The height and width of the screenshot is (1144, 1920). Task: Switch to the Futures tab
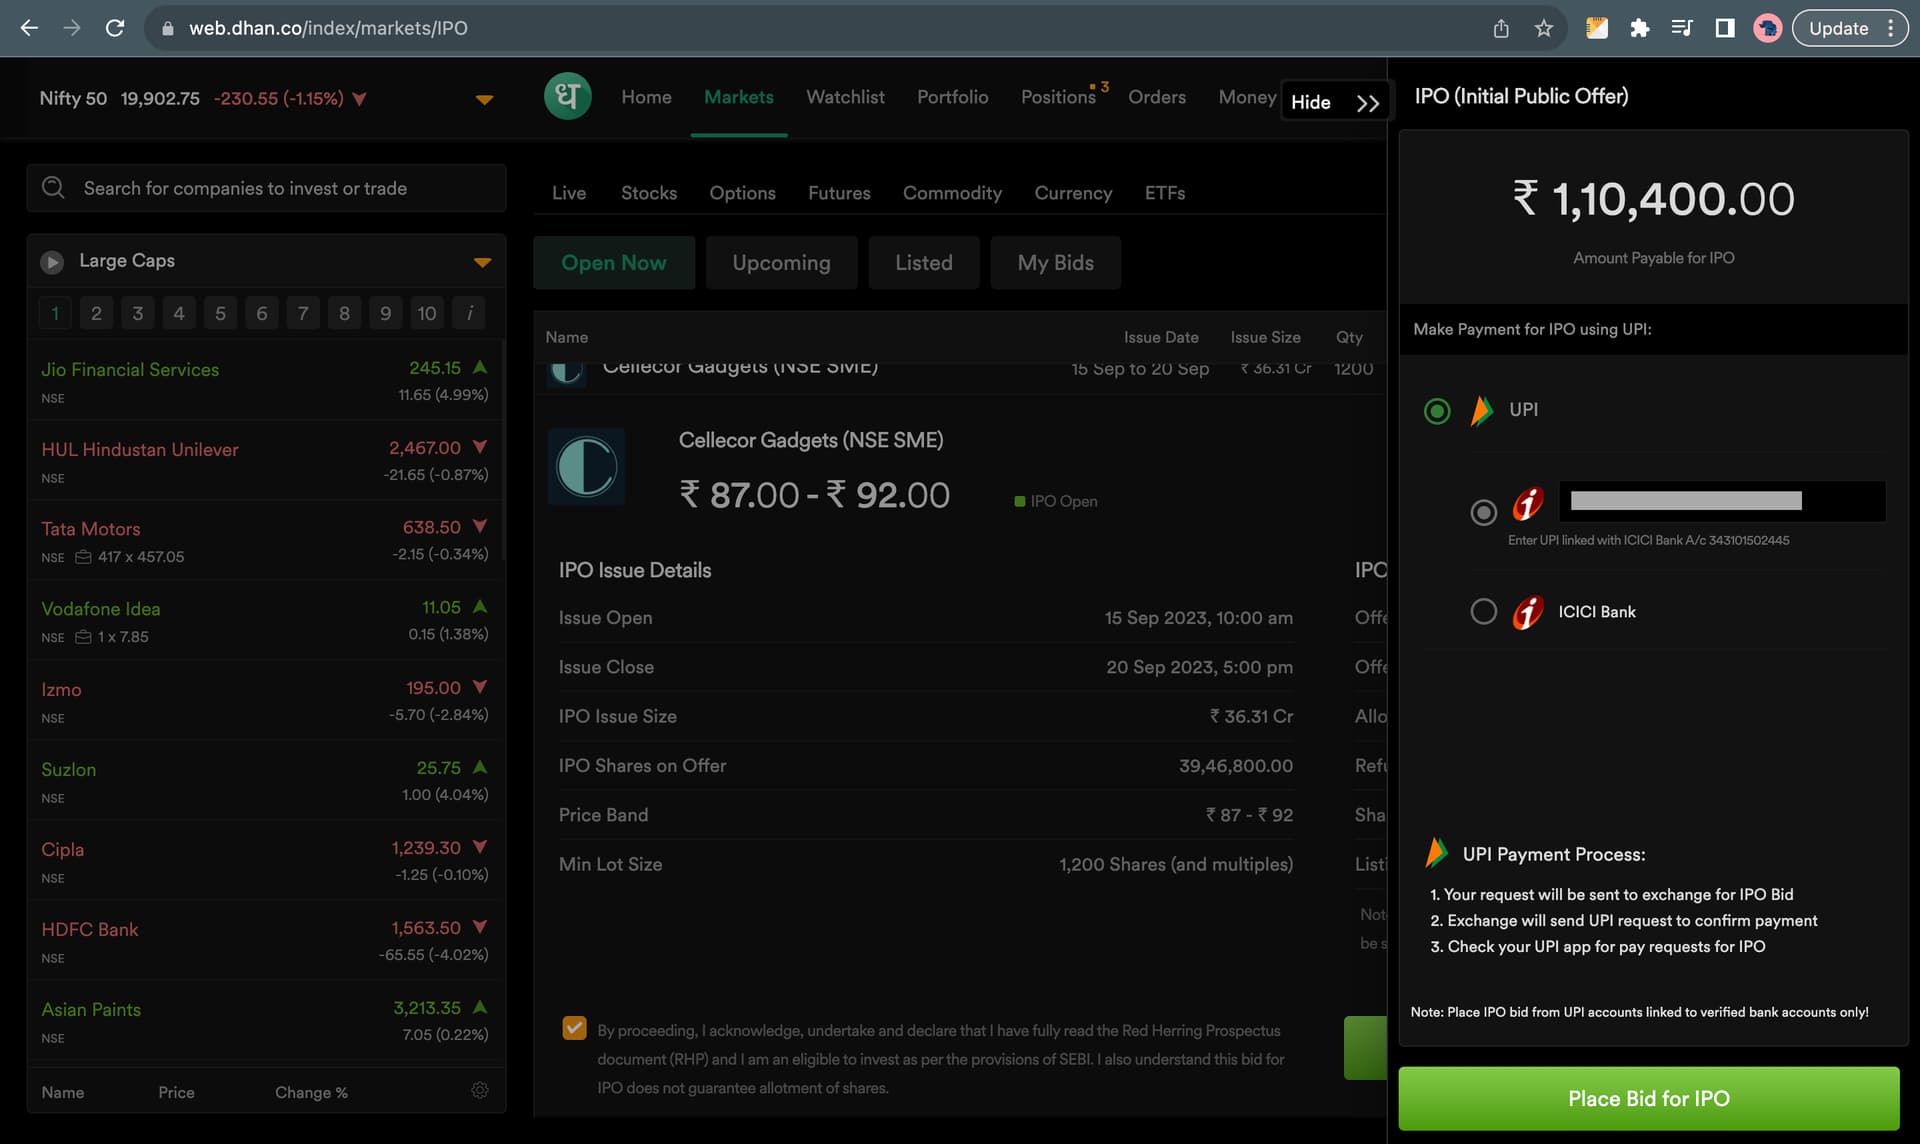(x=839, y=193)
